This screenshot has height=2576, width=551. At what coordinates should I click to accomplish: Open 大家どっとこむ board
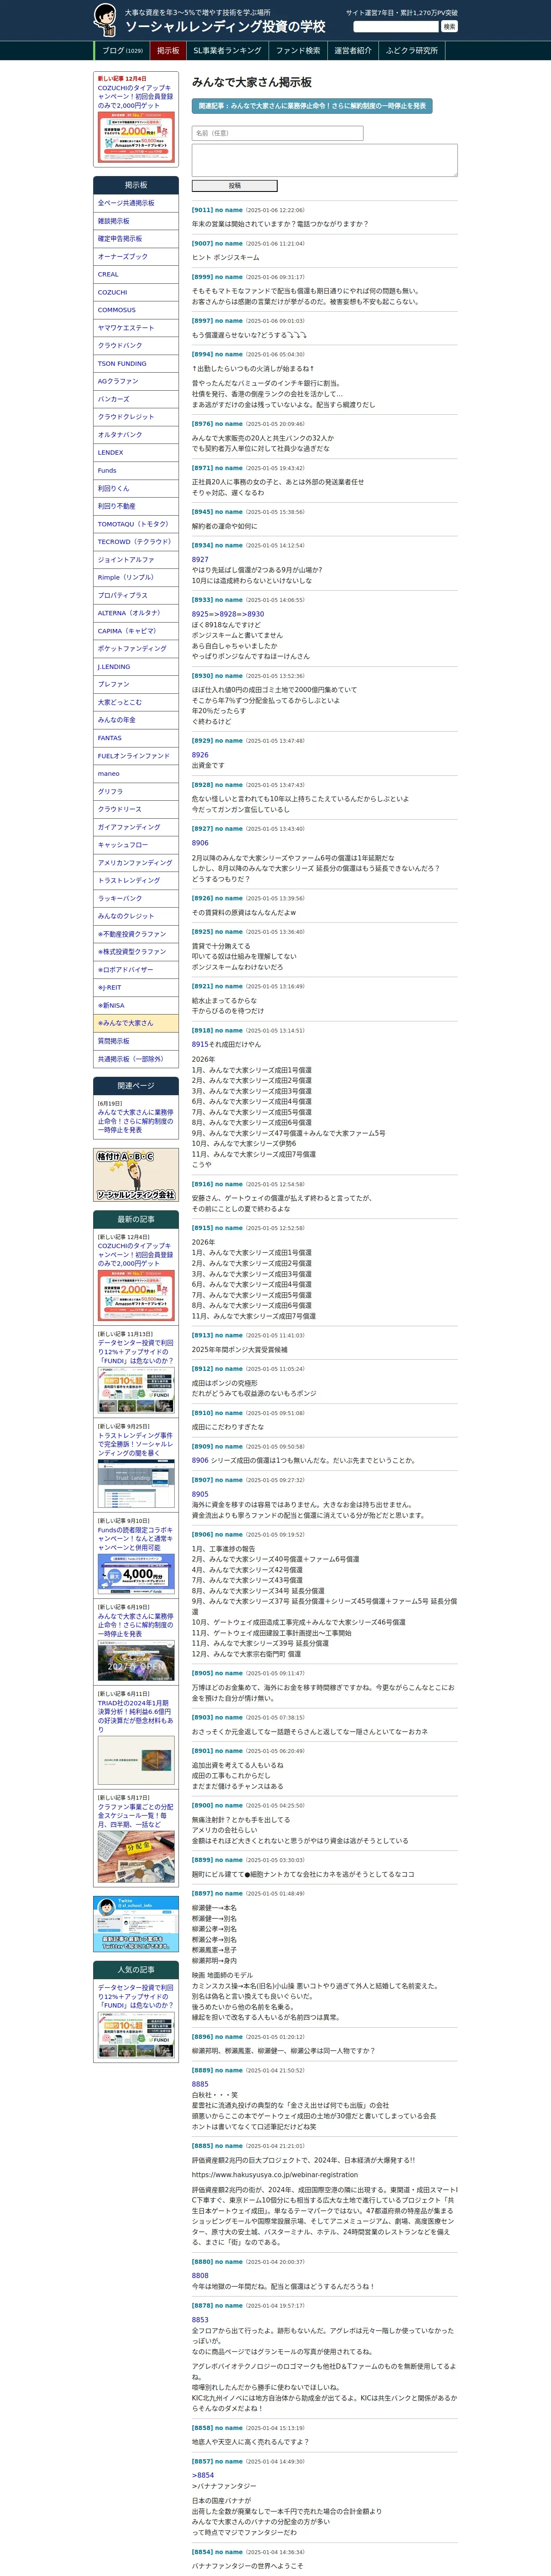coord(136,702)
